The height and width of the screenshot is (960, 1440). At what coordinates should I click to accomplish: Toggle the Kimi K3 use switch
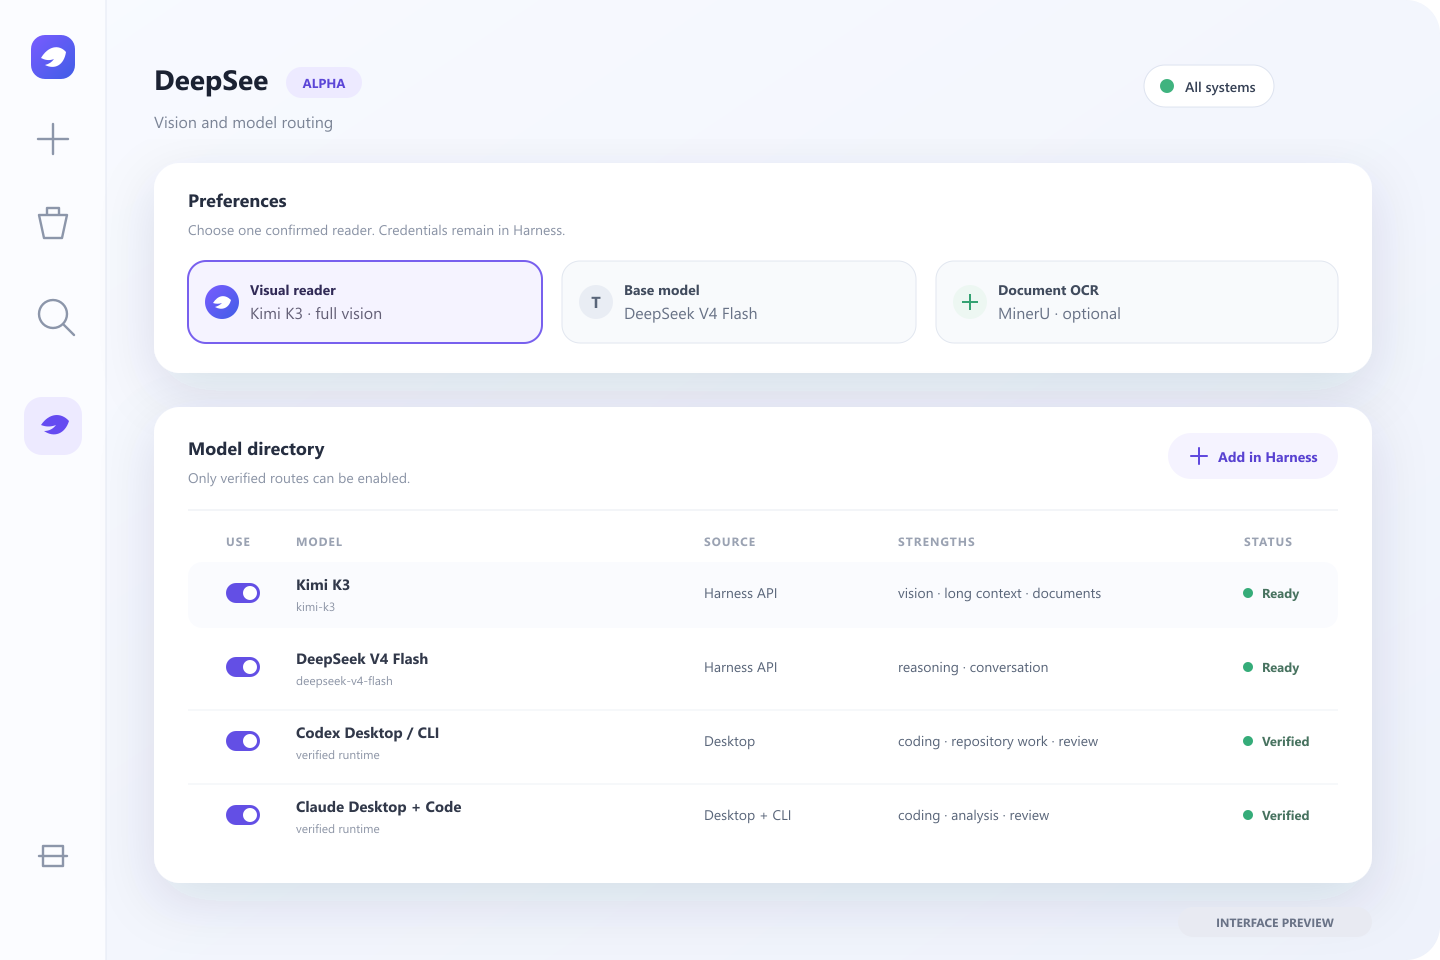coord(243,593)
